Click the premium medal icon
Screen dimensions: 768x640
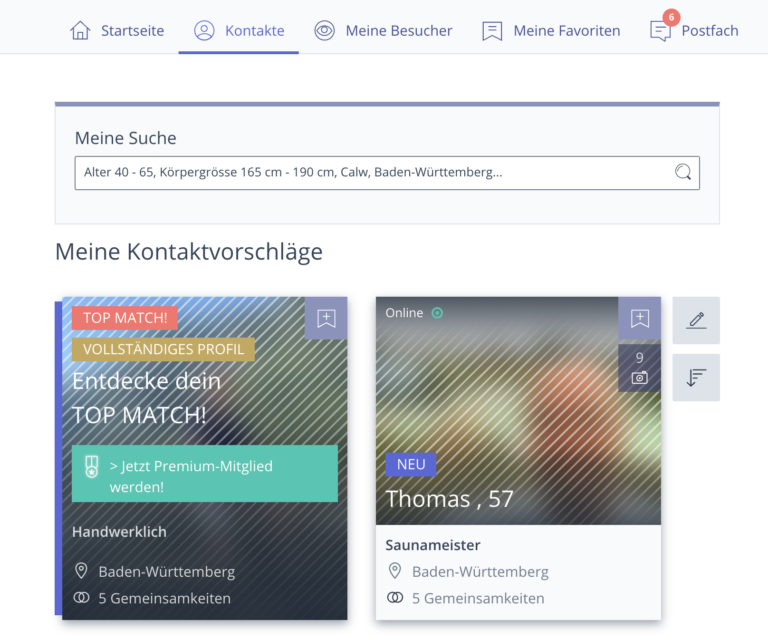[92, 467]
